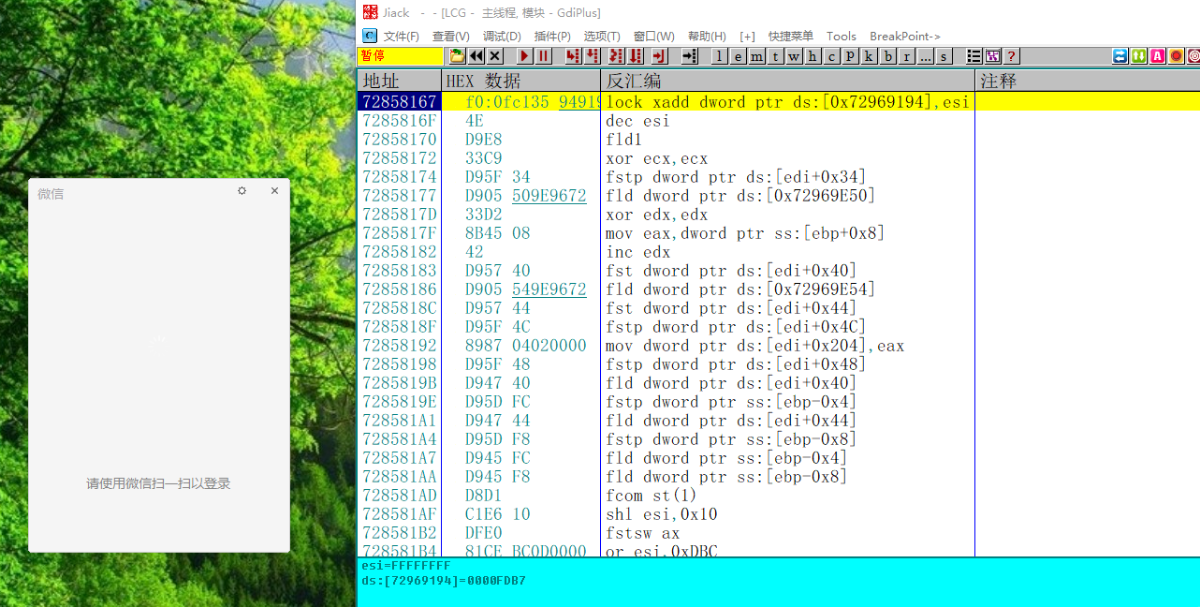Click the pink A plugin icon

click(1157, 56)
